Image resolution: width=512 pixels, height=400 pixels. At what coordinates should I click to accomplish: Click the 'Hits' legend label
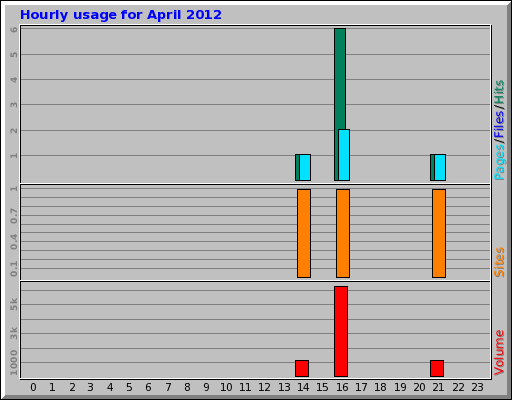point(499,92)
